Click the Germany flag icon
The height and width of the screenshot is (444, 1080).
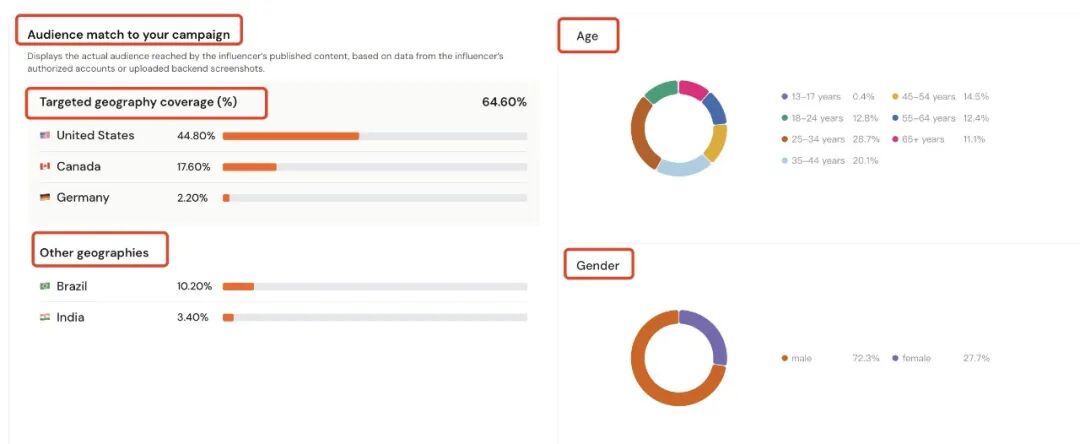point(44,197)
